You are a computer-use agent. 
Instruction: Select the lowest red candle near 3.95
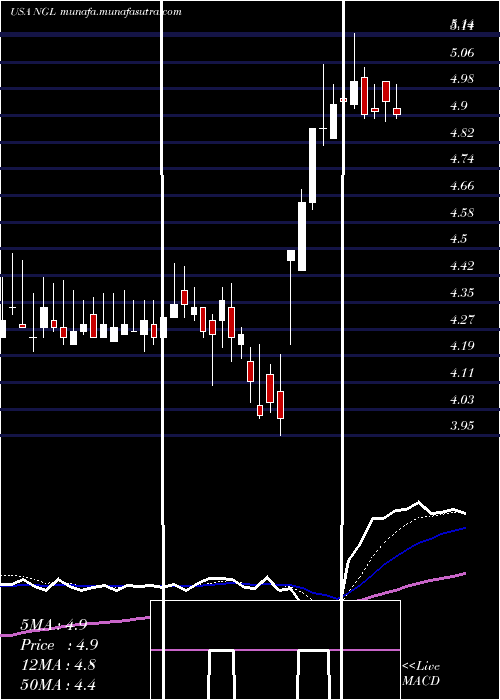point(280,405)
